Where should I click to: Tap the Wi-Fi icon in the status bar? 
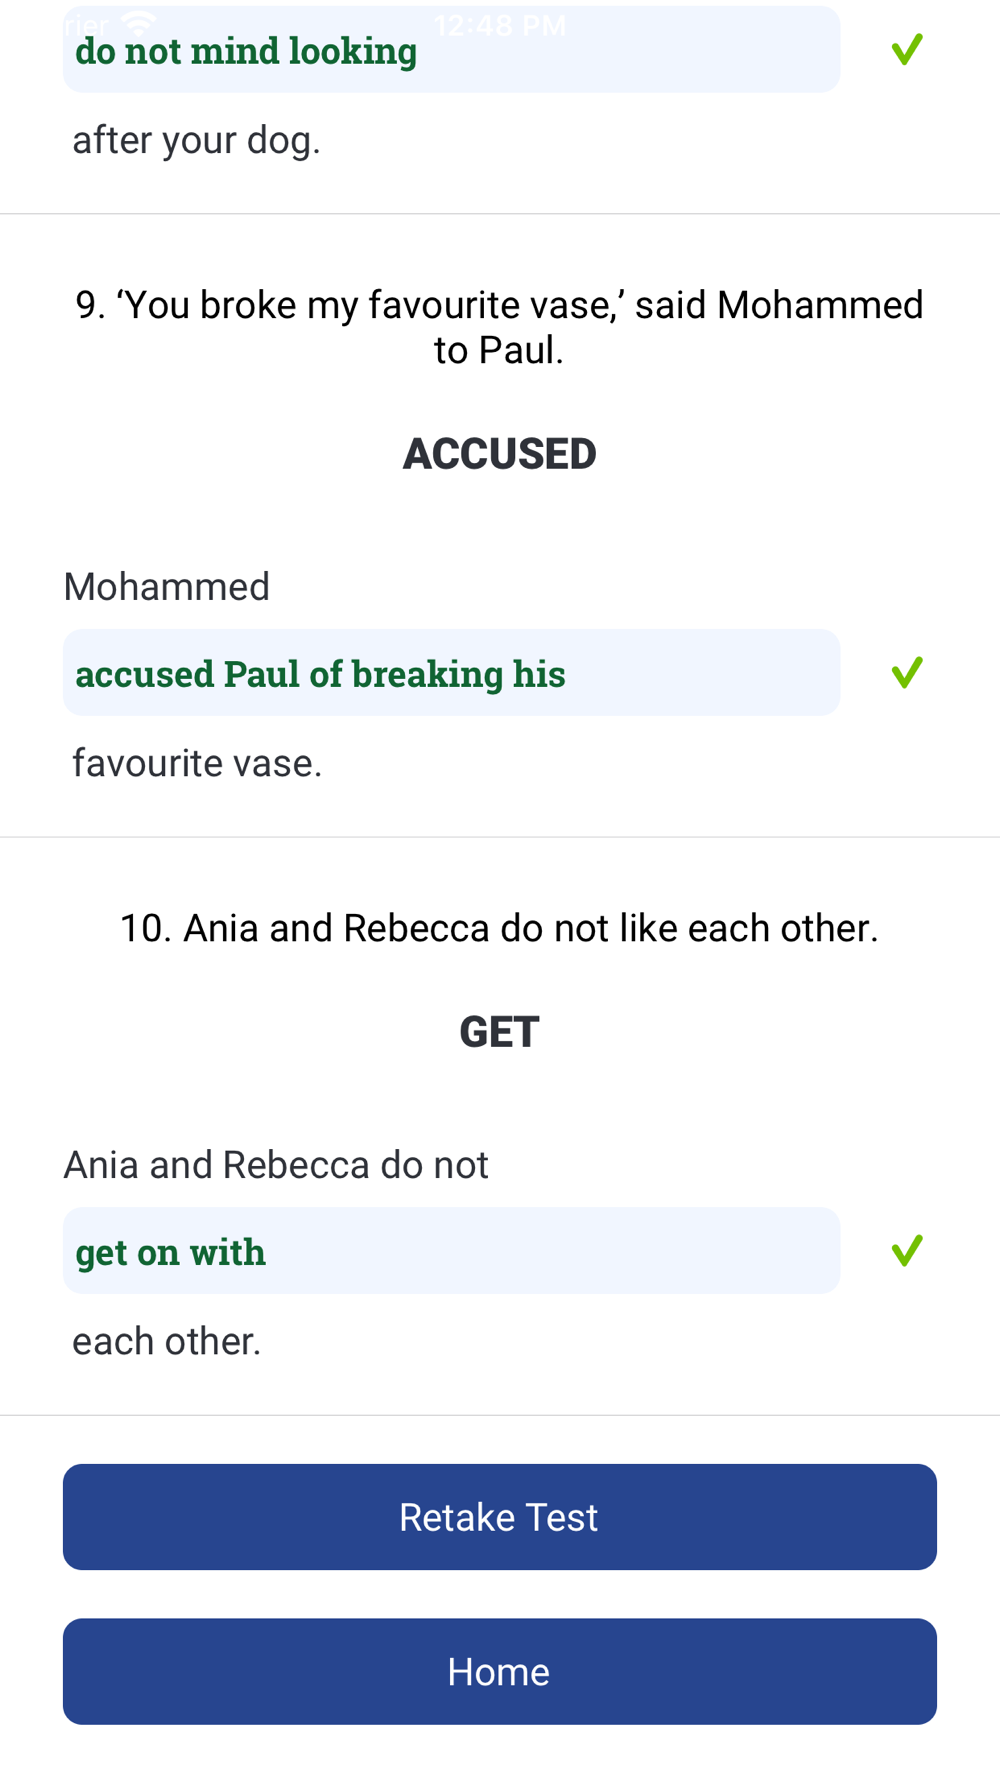[x=138, y=22]
